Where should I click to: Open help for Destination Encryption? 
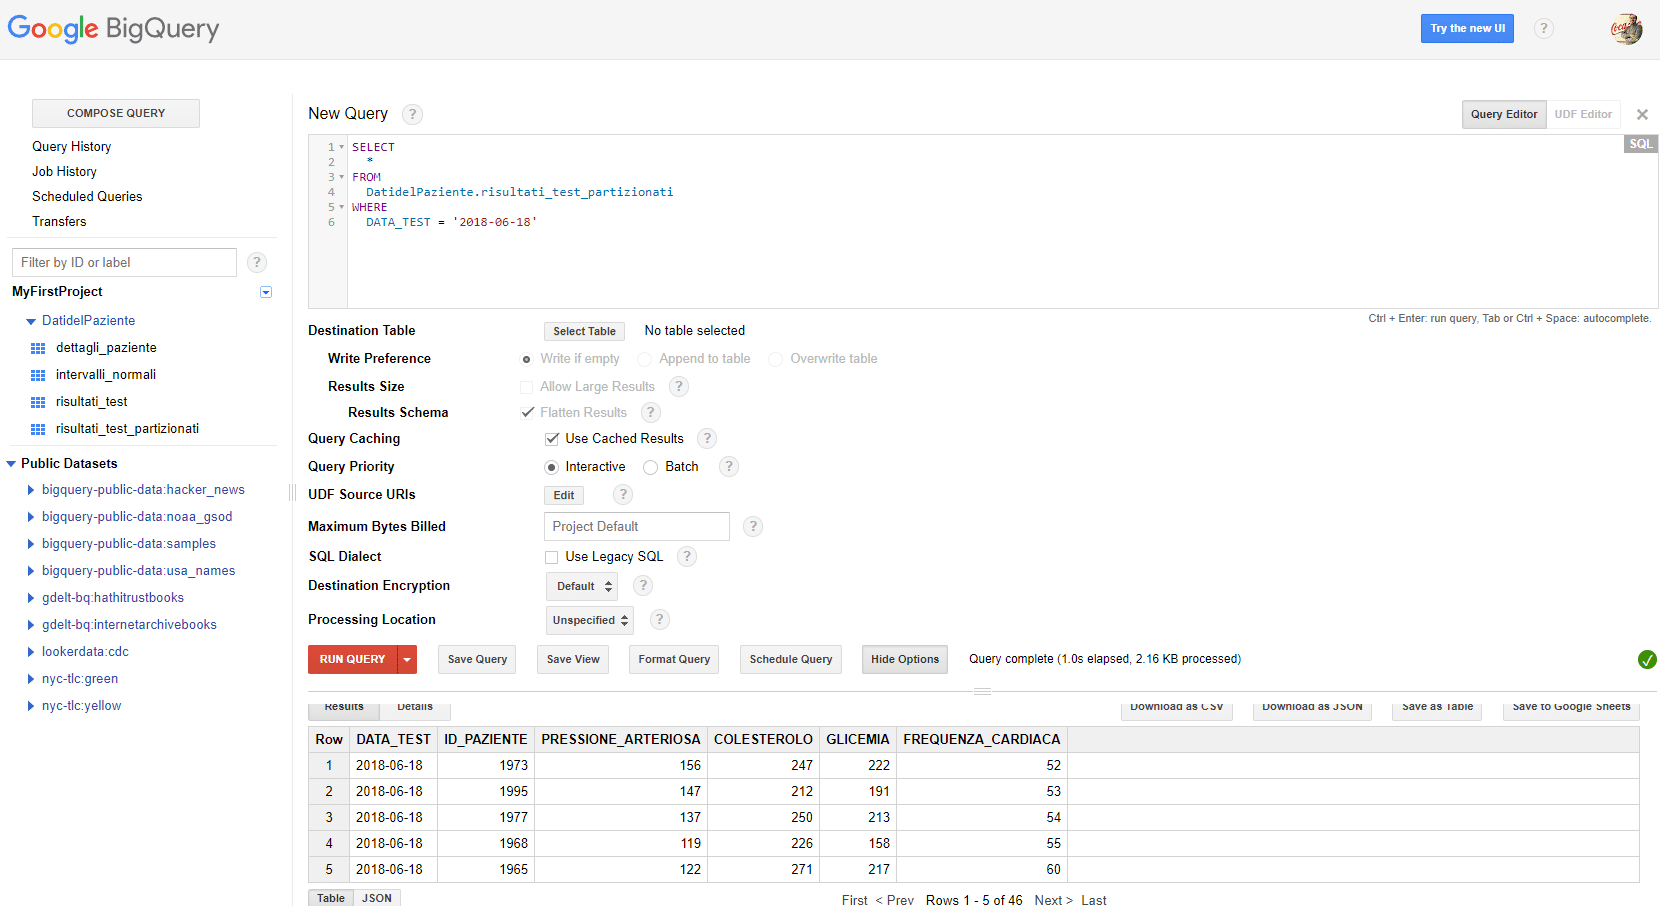[643, 585]
